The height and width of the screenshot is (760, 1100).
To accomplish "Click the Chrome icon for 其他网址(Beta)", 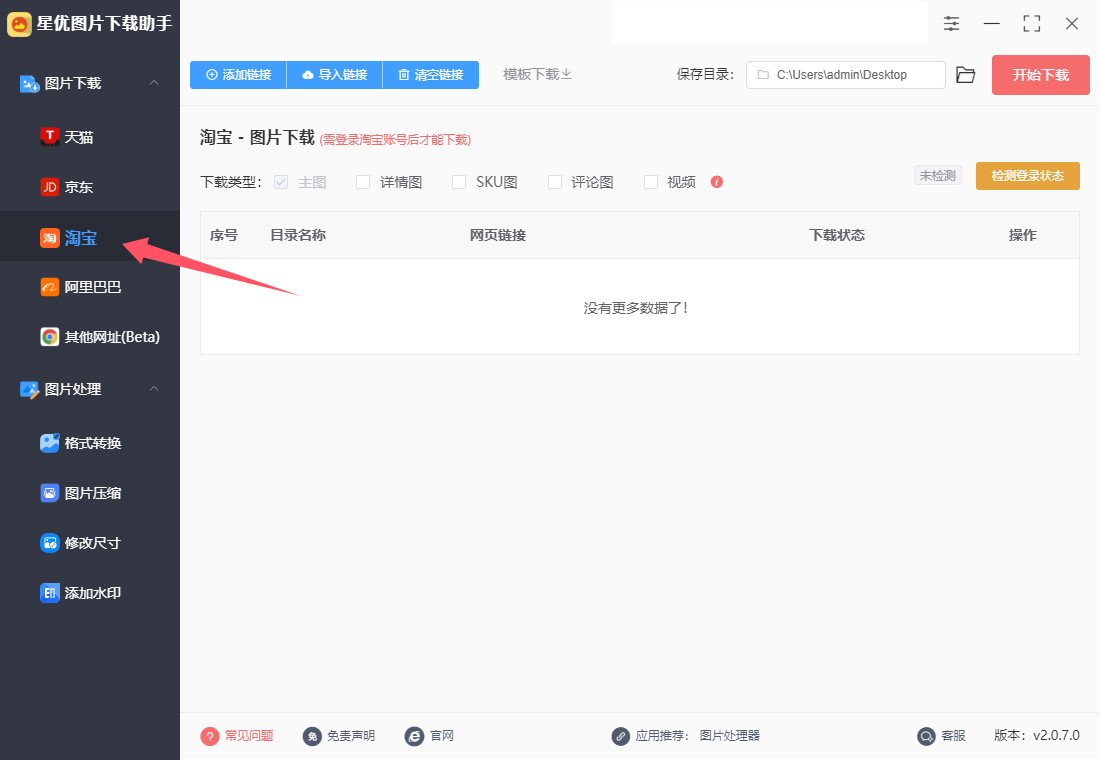I will coord(50,337).
